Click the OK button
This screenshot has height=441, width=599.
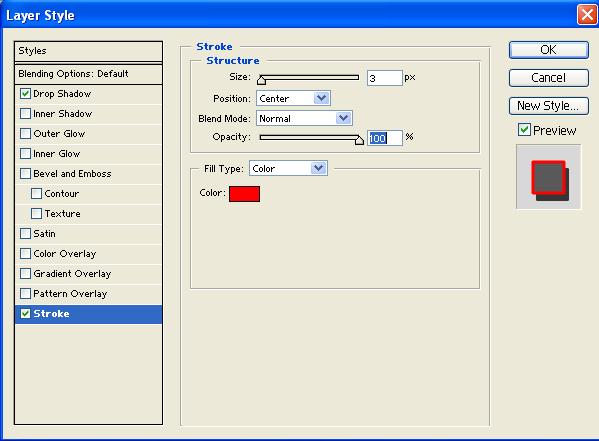pyautogui.click(x=549, y=50)
